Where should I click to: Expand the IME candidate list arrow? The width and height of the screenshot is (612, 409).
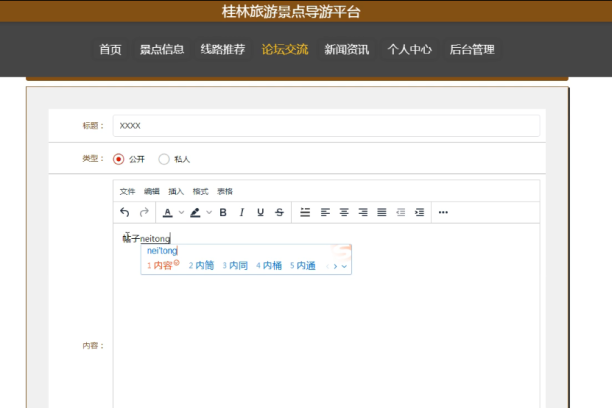click(344, 266)
